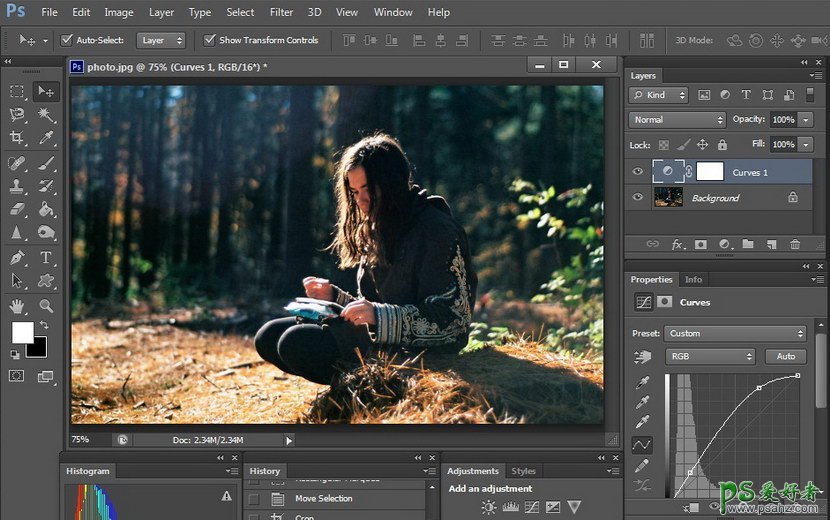The image size is (830, 520).
Task: Select the Horizontal Type tool
Action: pos(46,258)
